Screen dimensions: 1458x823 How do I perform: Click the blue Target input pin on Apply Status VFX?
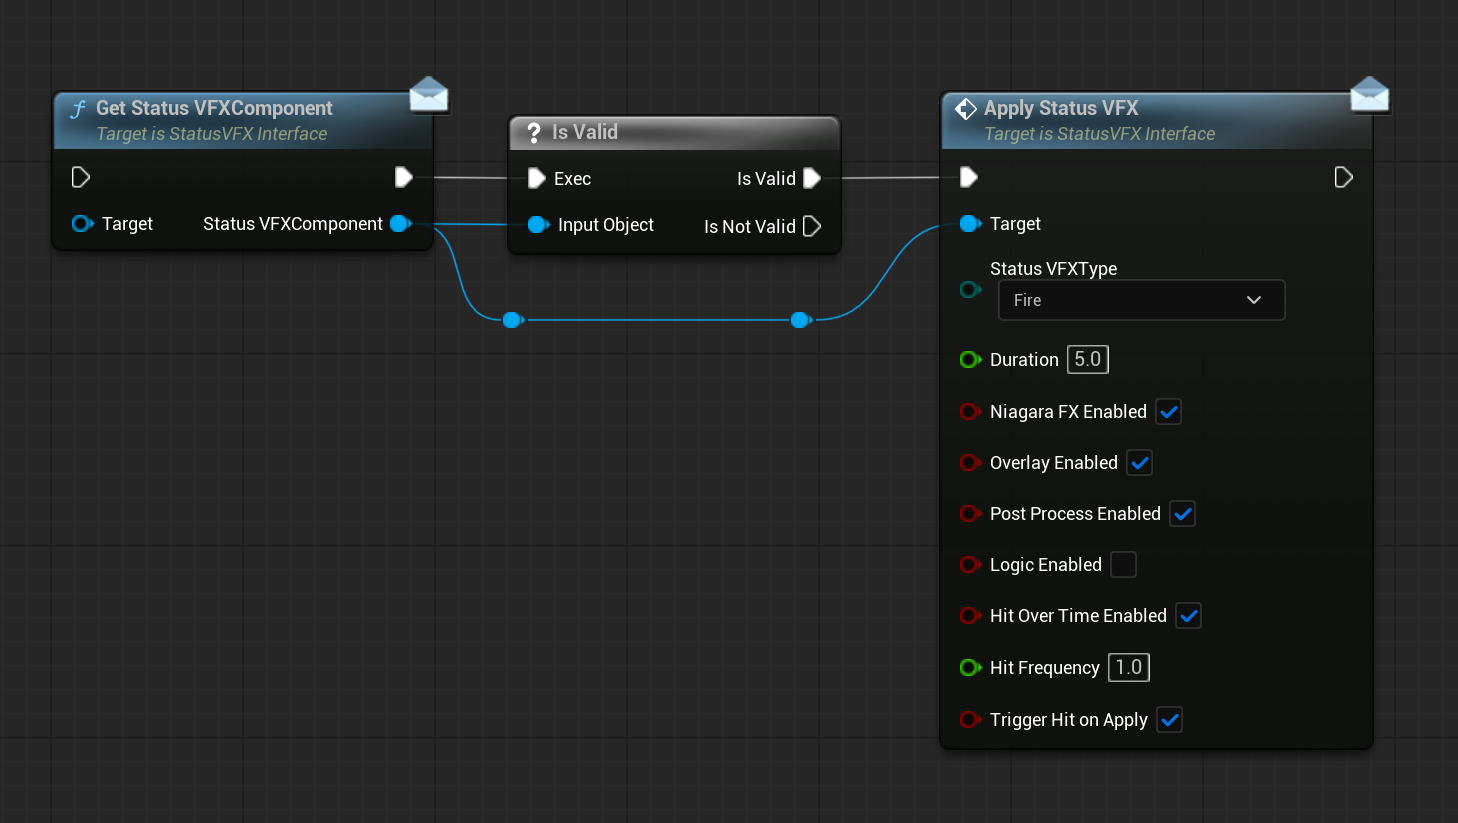click(969, 224)
